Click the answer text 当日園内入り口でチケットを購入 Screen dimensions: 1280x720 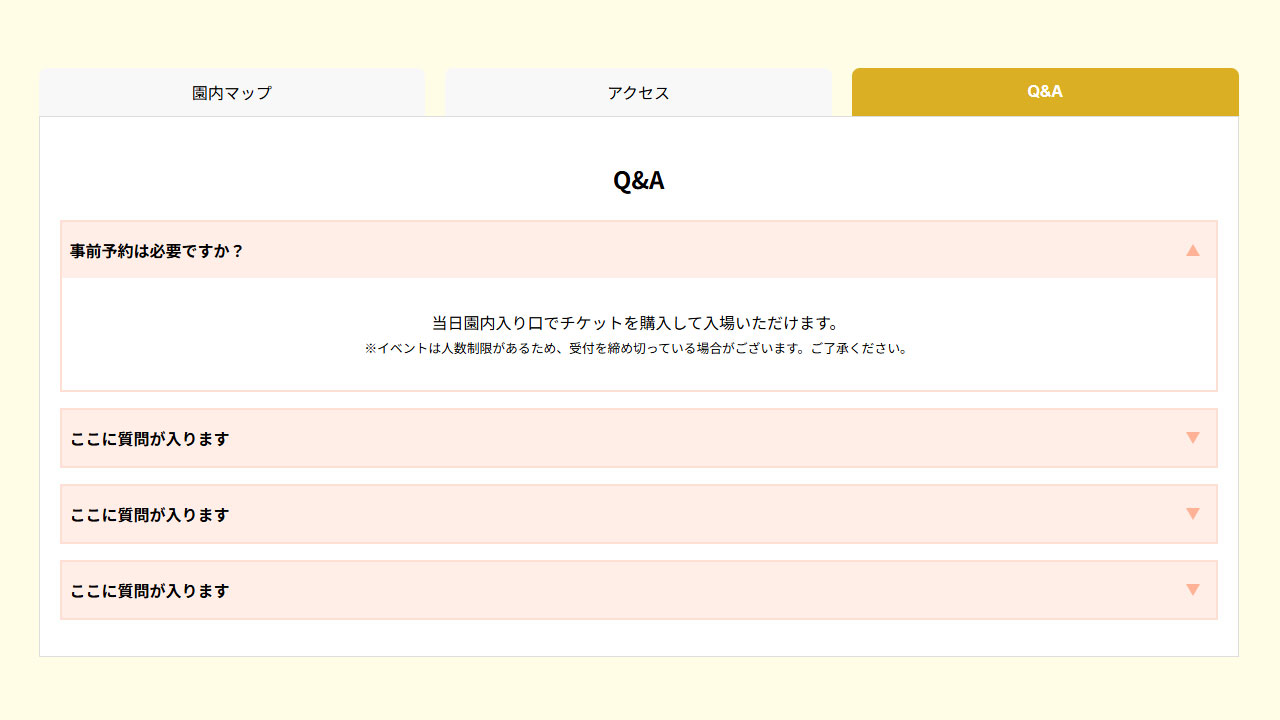tap(639, 323)
